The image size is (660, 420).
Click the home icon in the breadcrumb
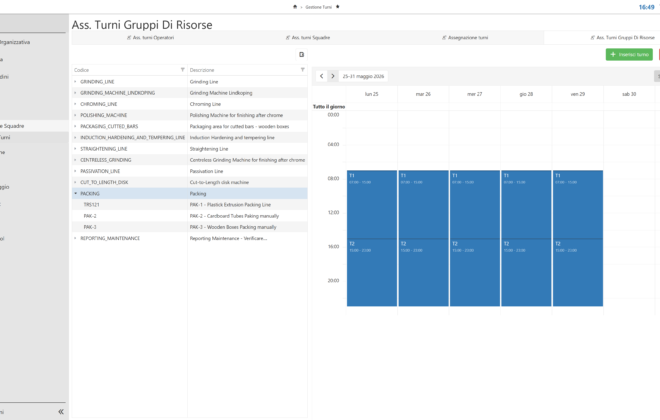point(295,7)
